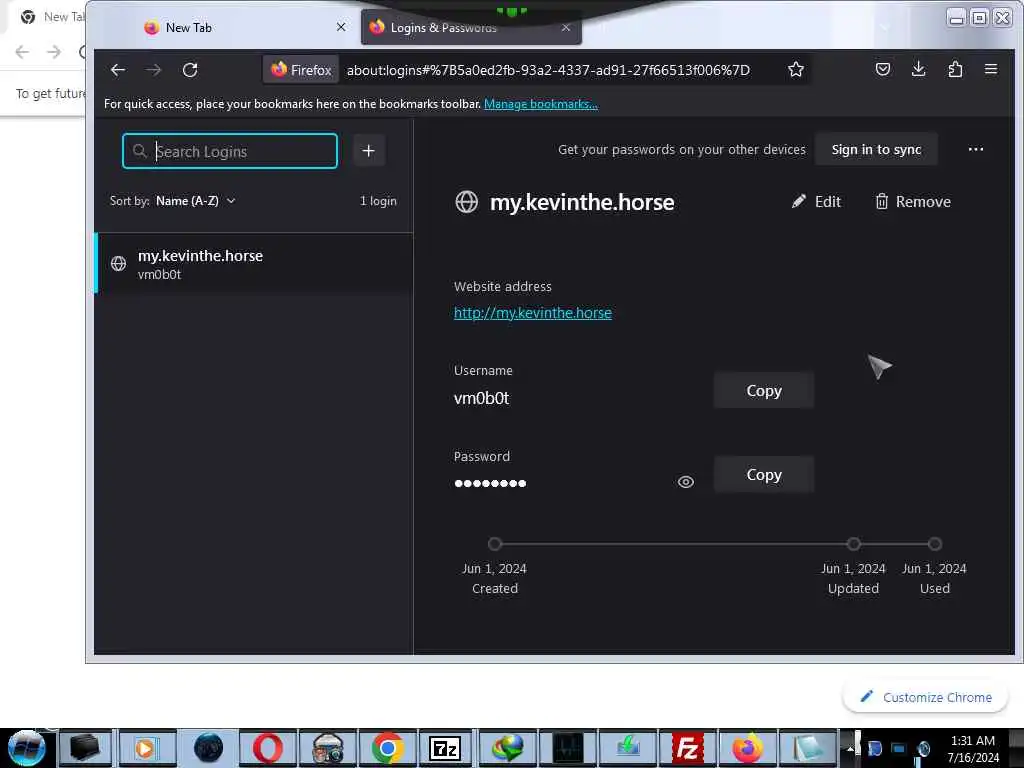The width and height of the screenshot is (1024, 768).
Task: Open the Internet Download Manager taskbar icon
Action: (x=507, y=748)
